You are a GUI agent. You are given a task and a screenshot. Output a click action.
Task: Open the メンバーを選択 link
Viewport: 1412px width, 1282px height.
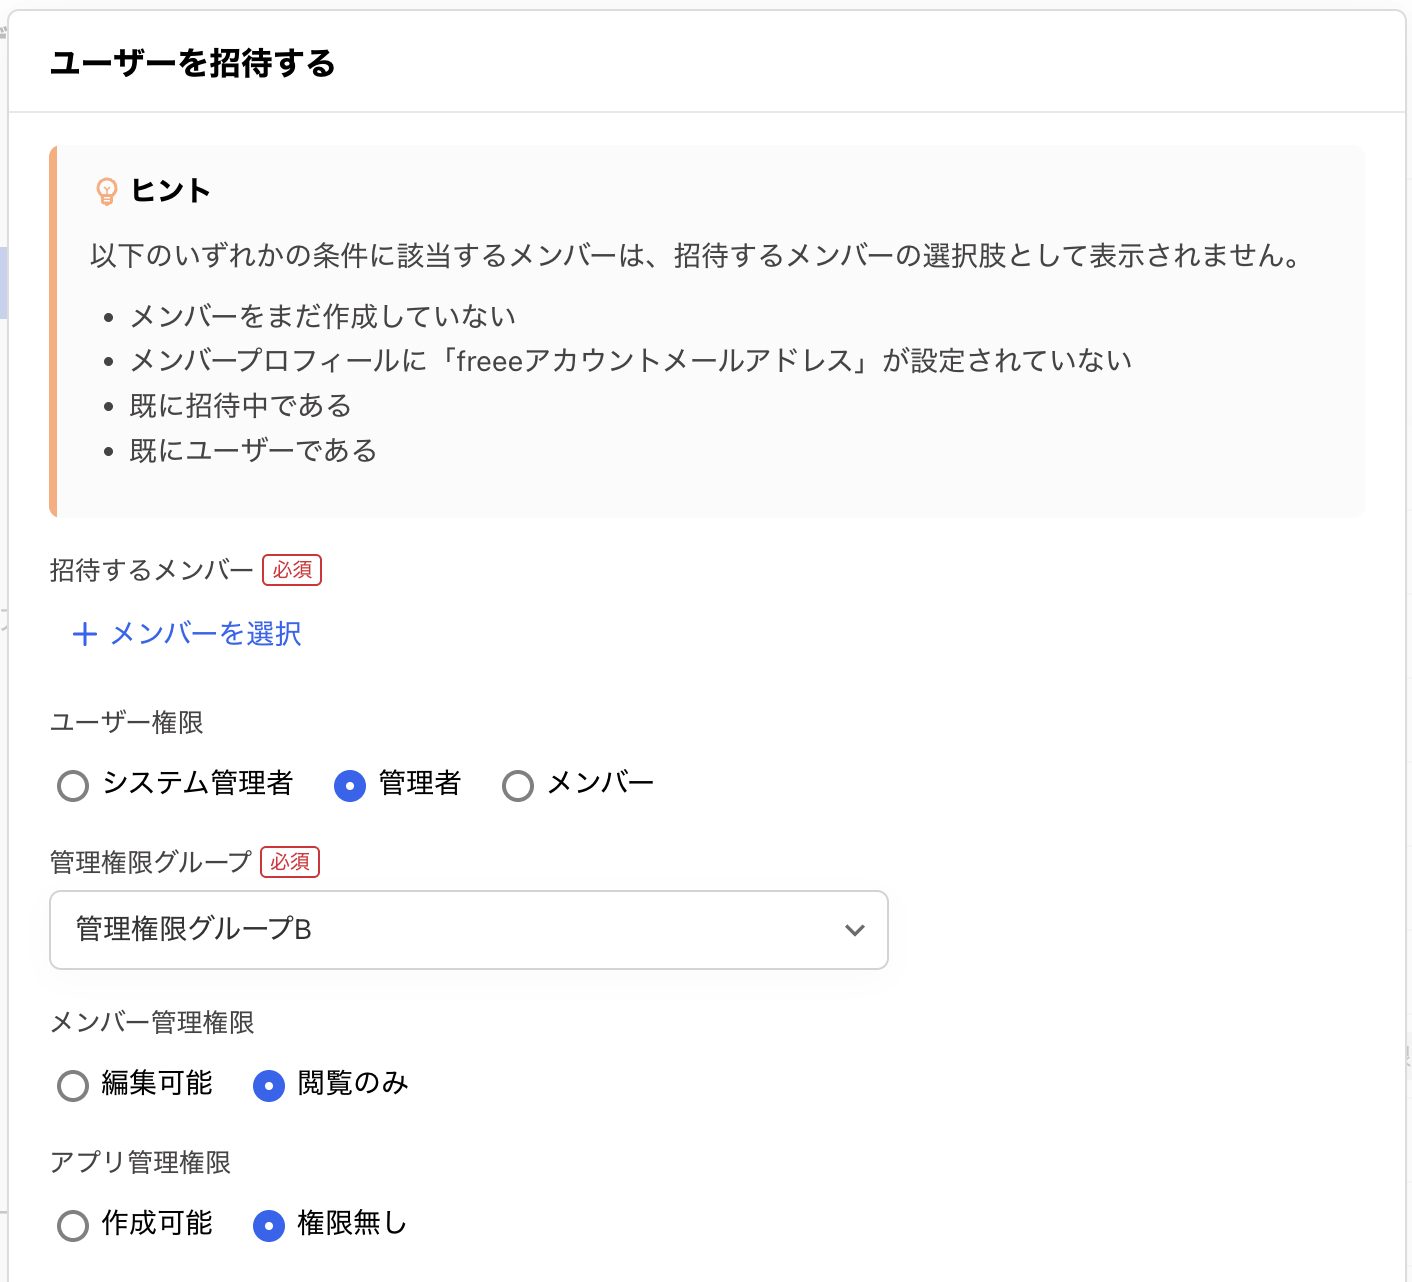(205, 634)
